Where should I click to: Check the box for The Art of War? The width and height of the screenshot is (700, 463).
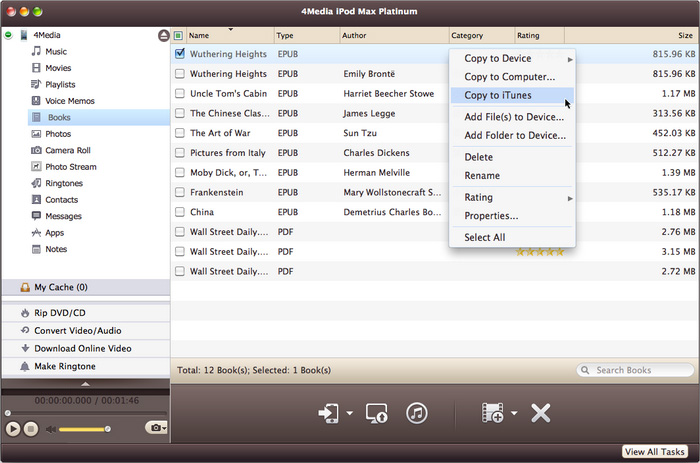(x=179, y=133)
